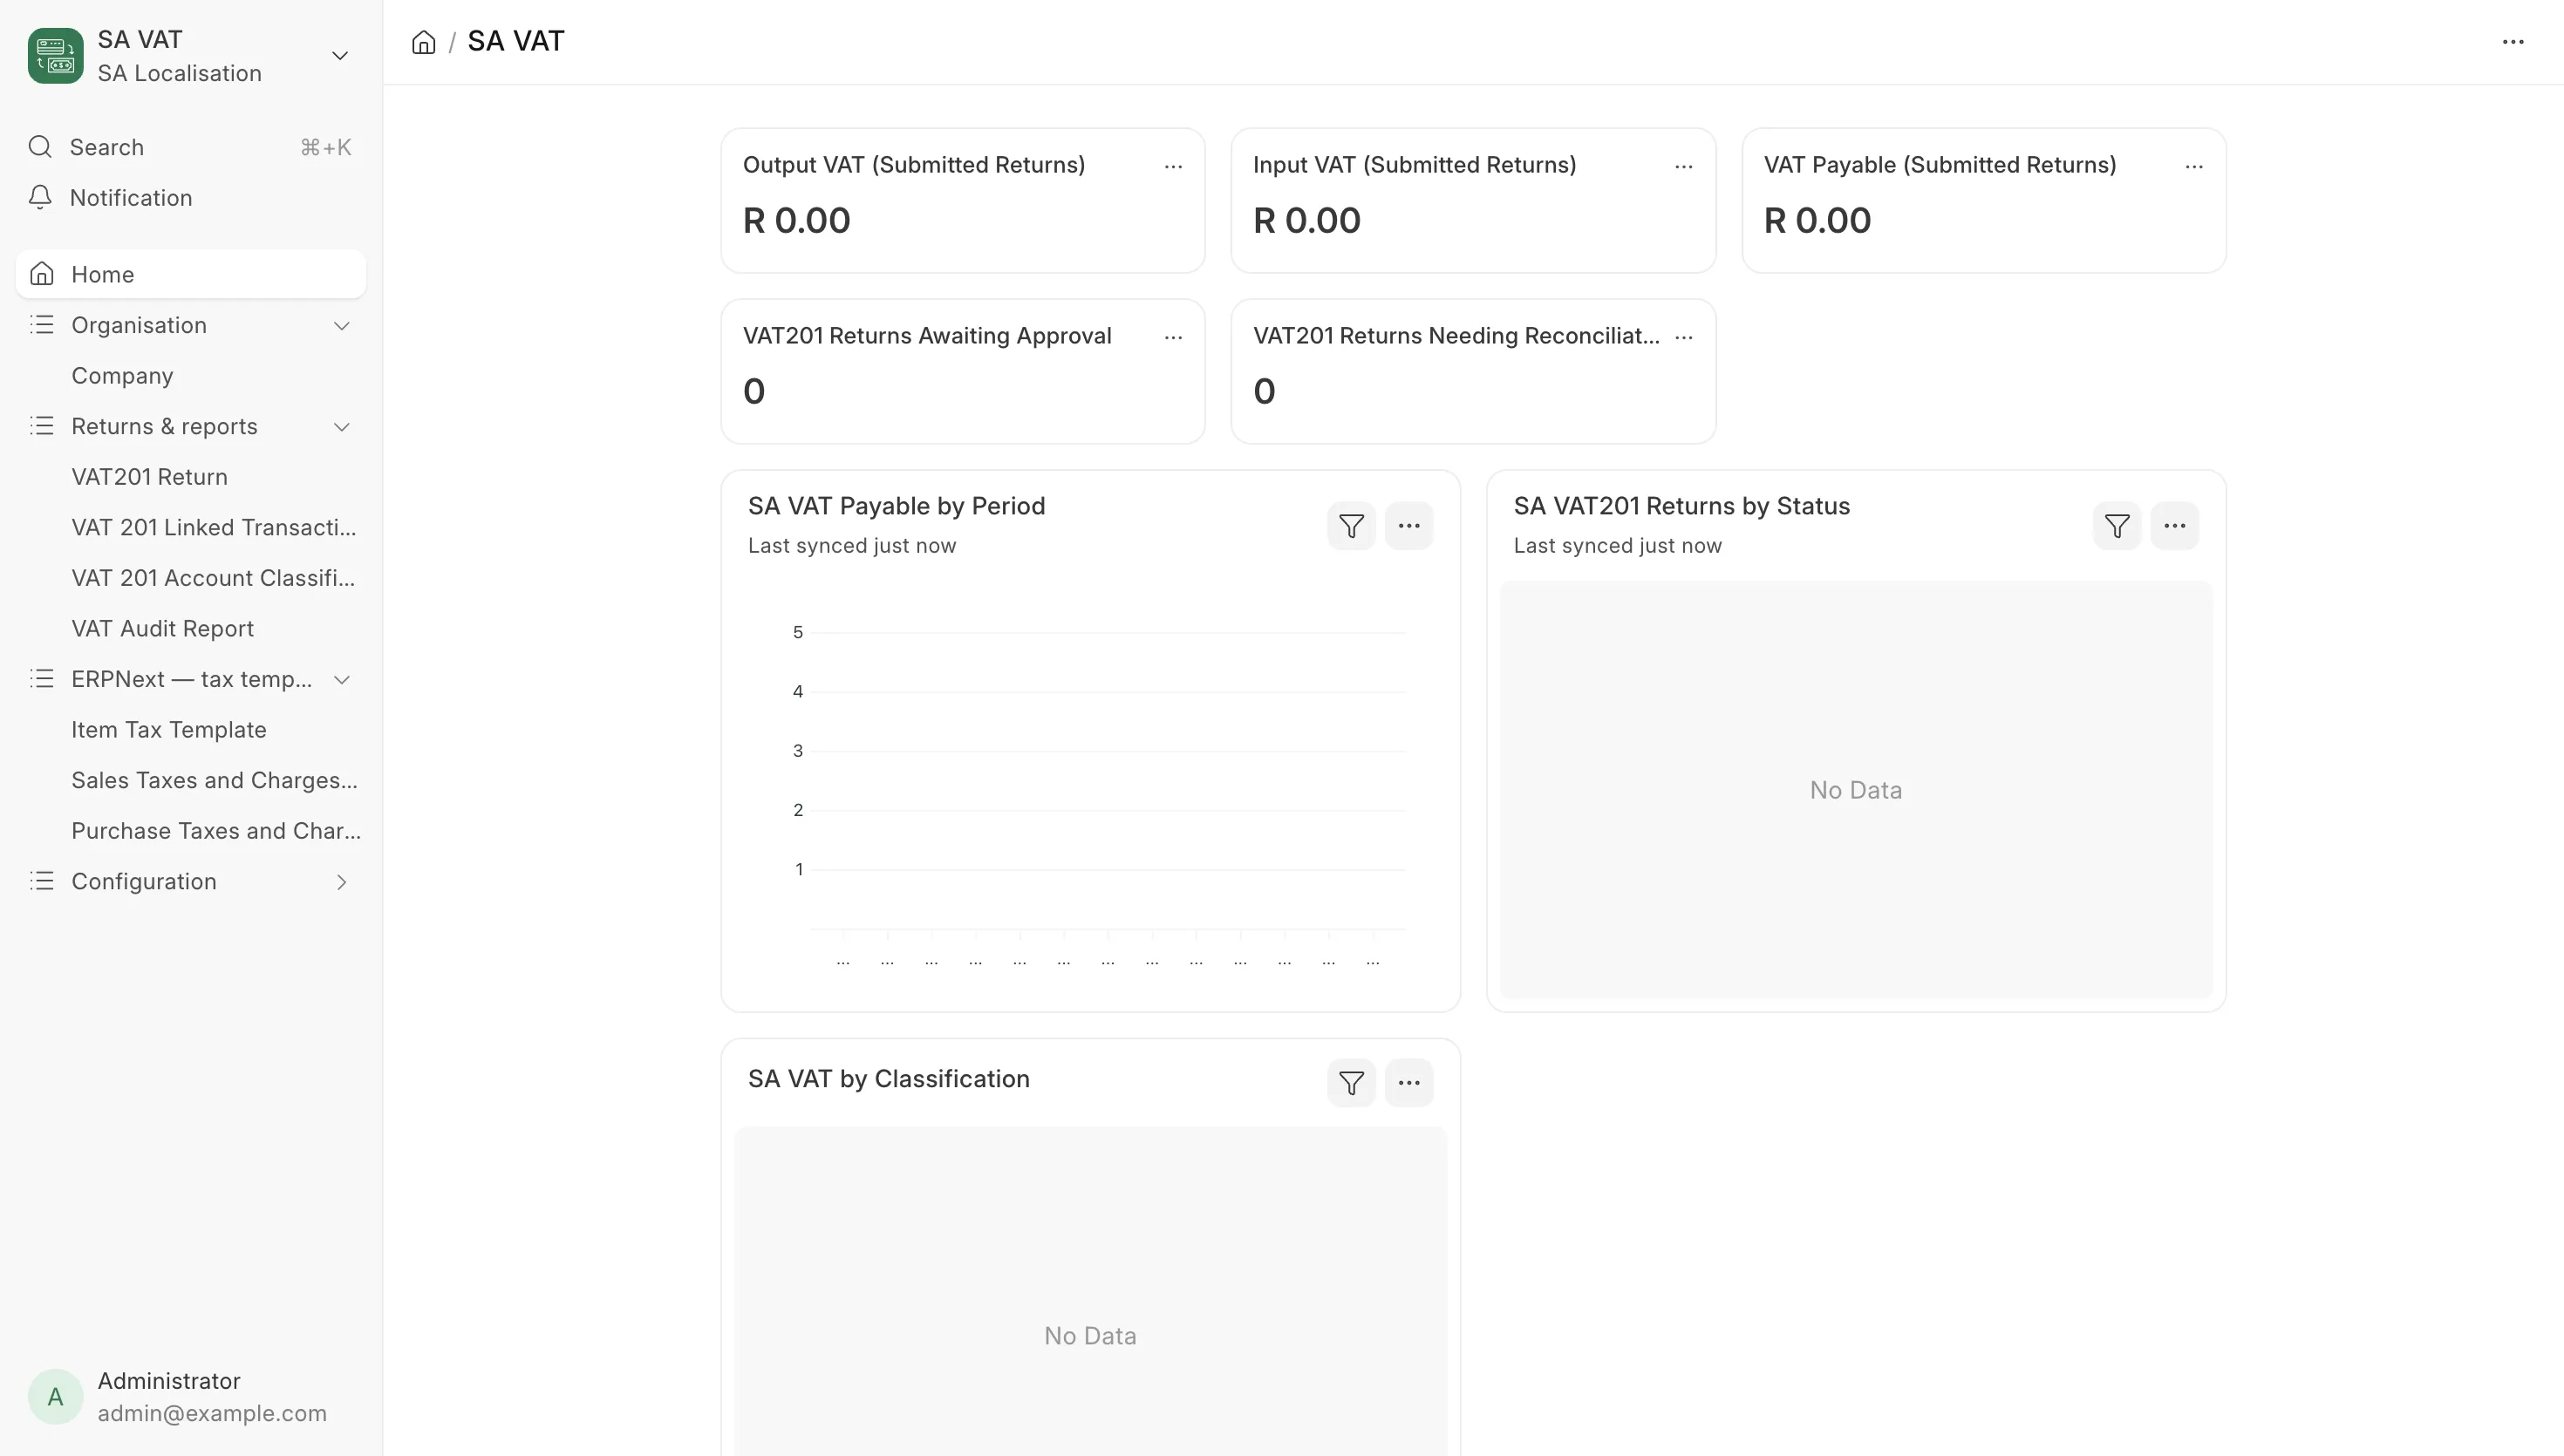This screenshot has height=1456, width=2564.
Task: Collapse the Organisation sidebar section
Action: point(341,326)
